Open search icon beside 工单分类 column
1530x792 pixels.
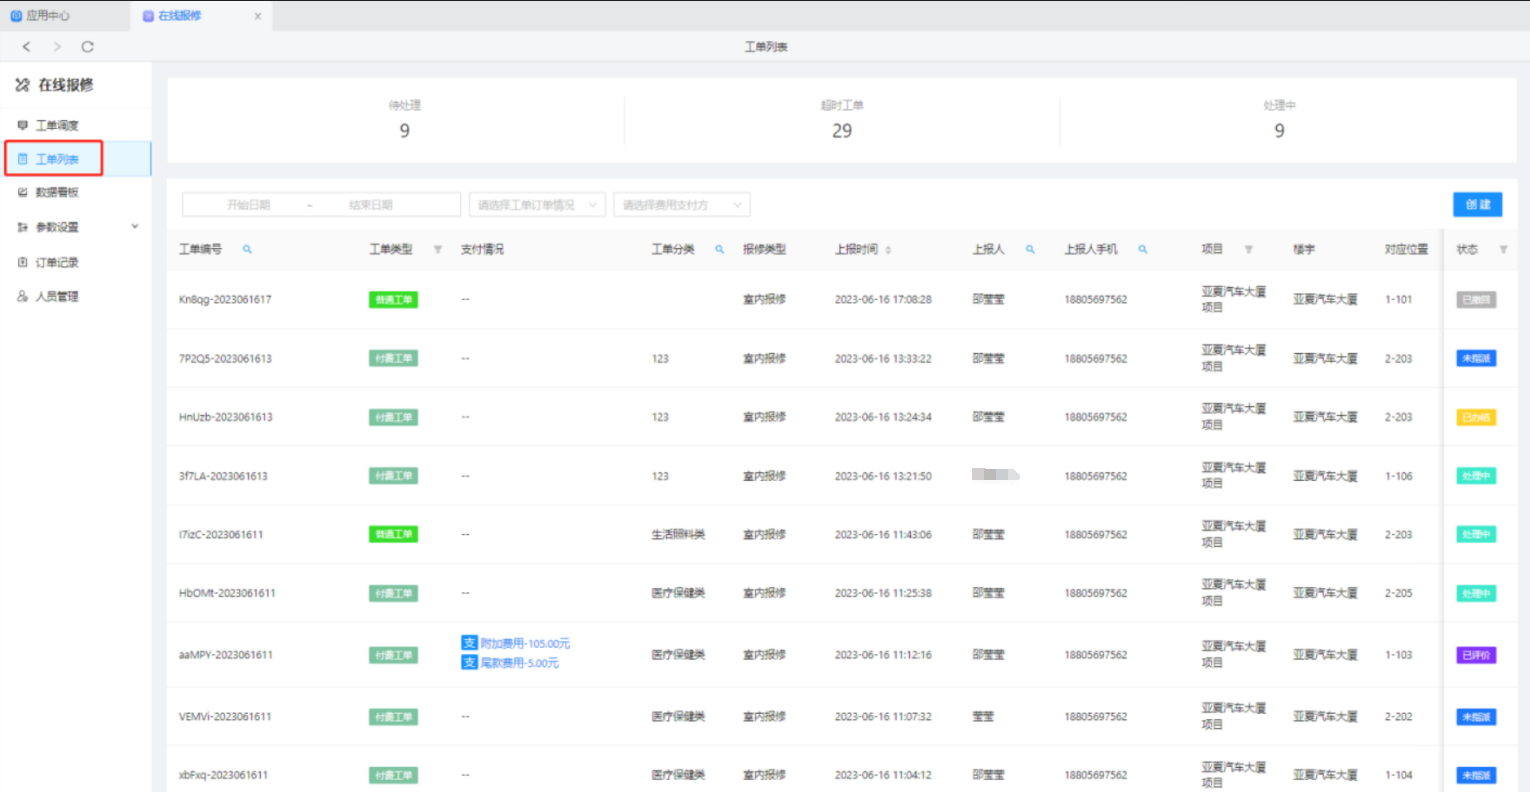coord(719,250)
